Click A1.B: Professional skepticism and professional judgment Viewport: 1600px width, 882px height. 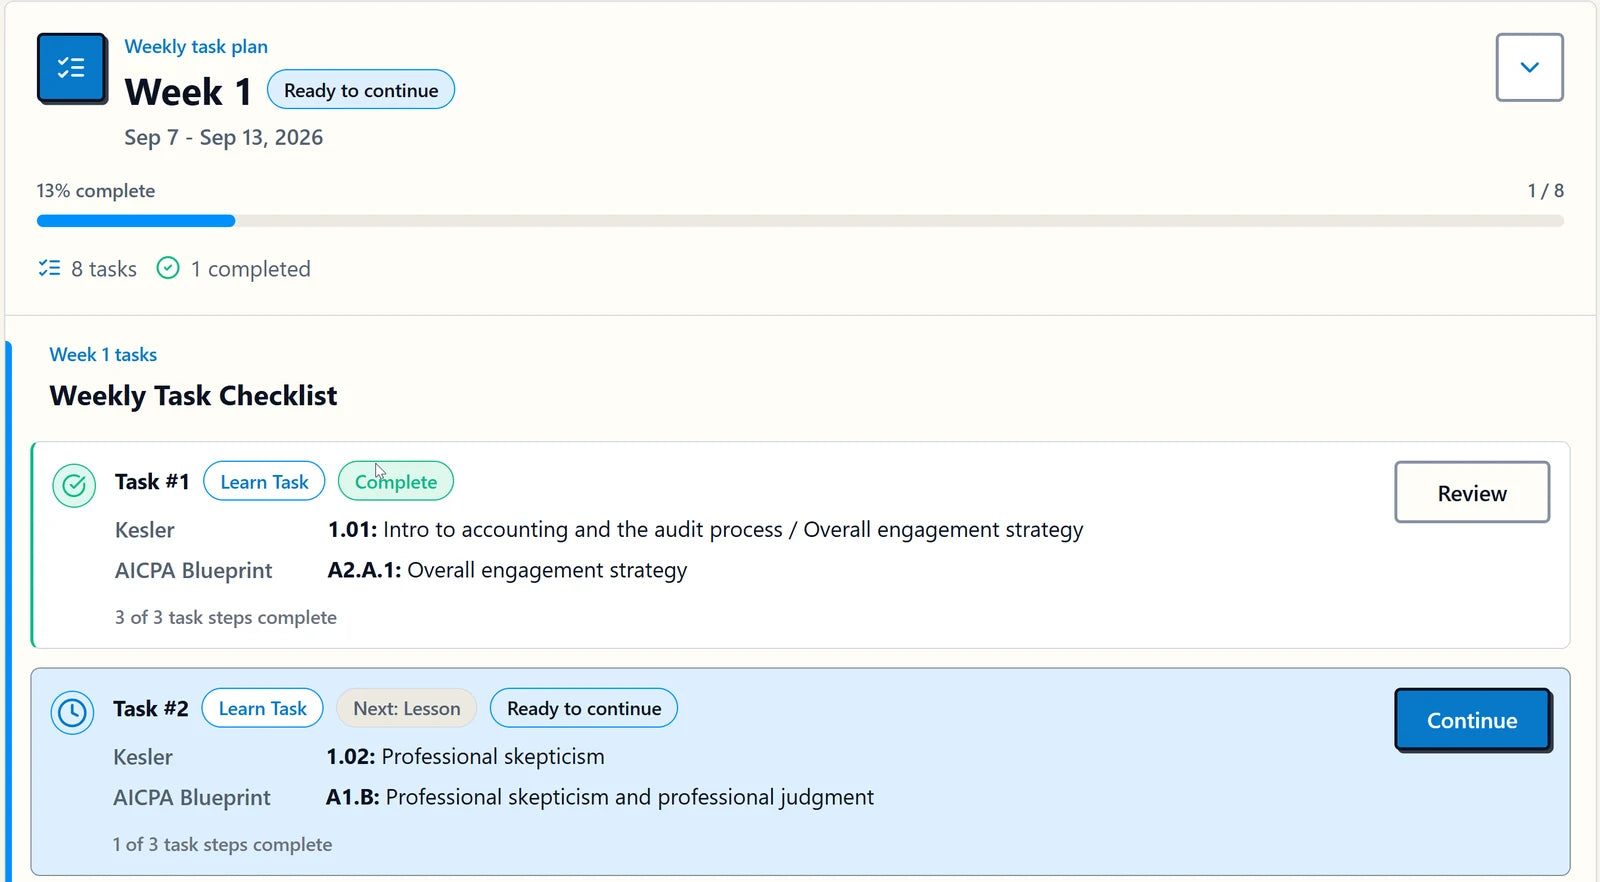point(600,797)
